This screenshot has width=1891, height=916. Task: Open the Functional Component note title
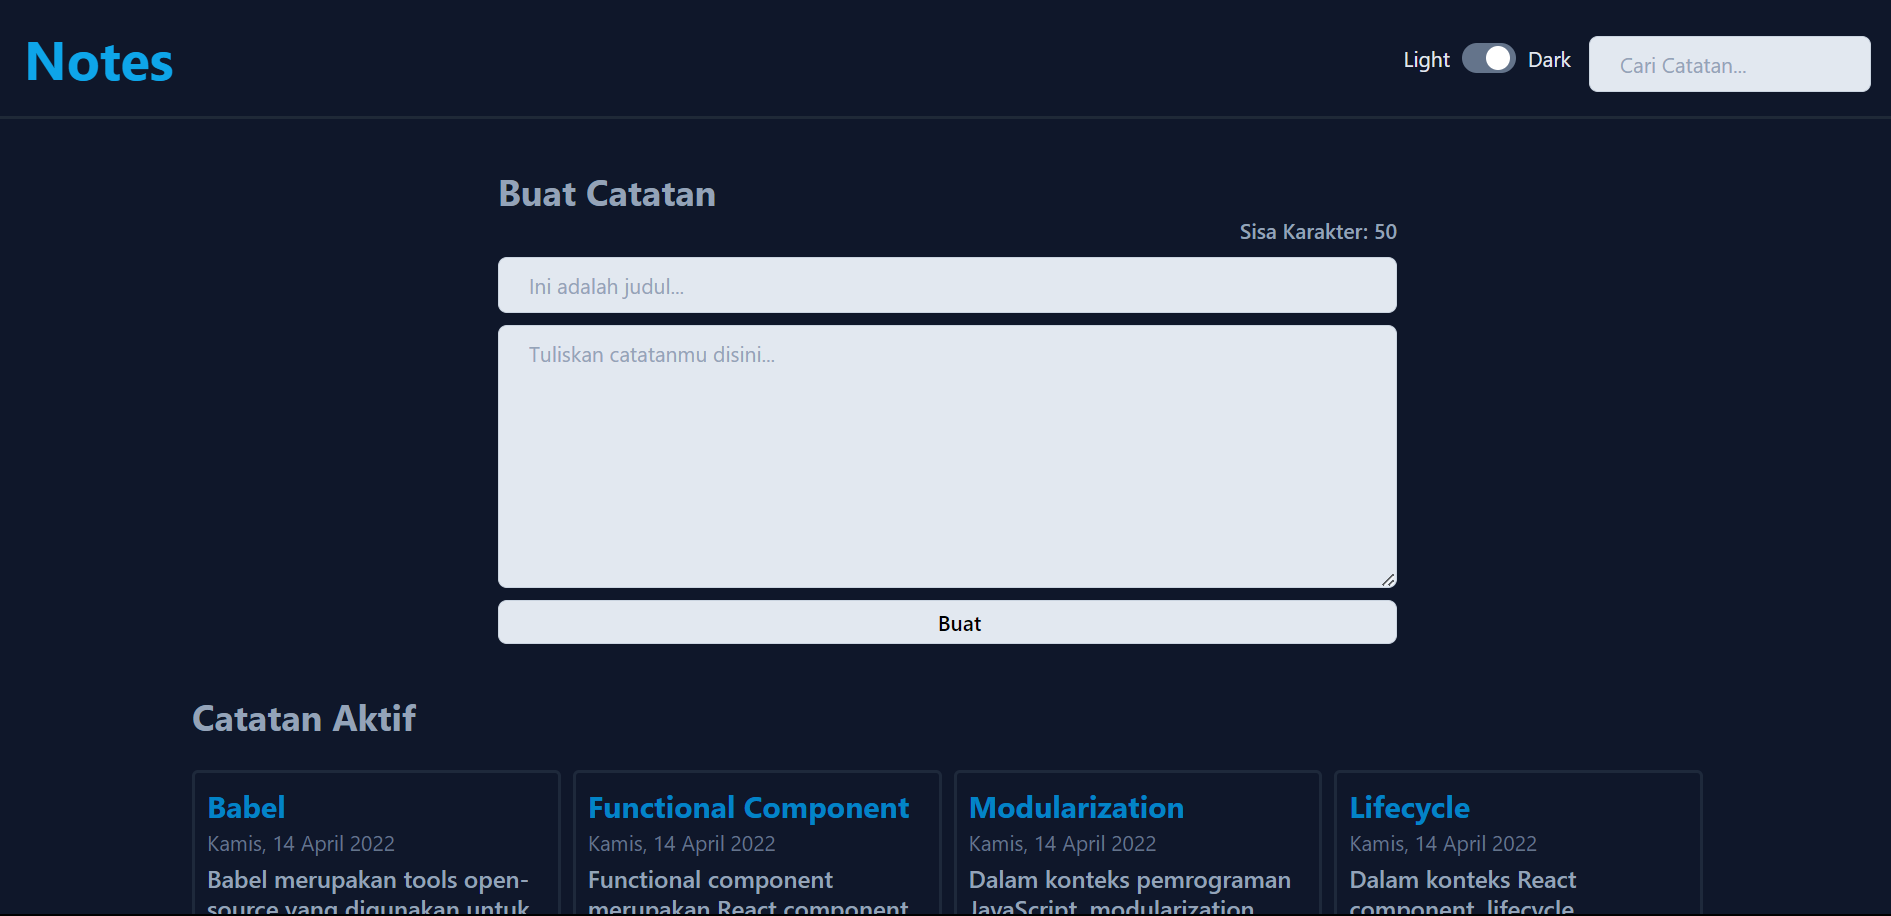[748, 807]
